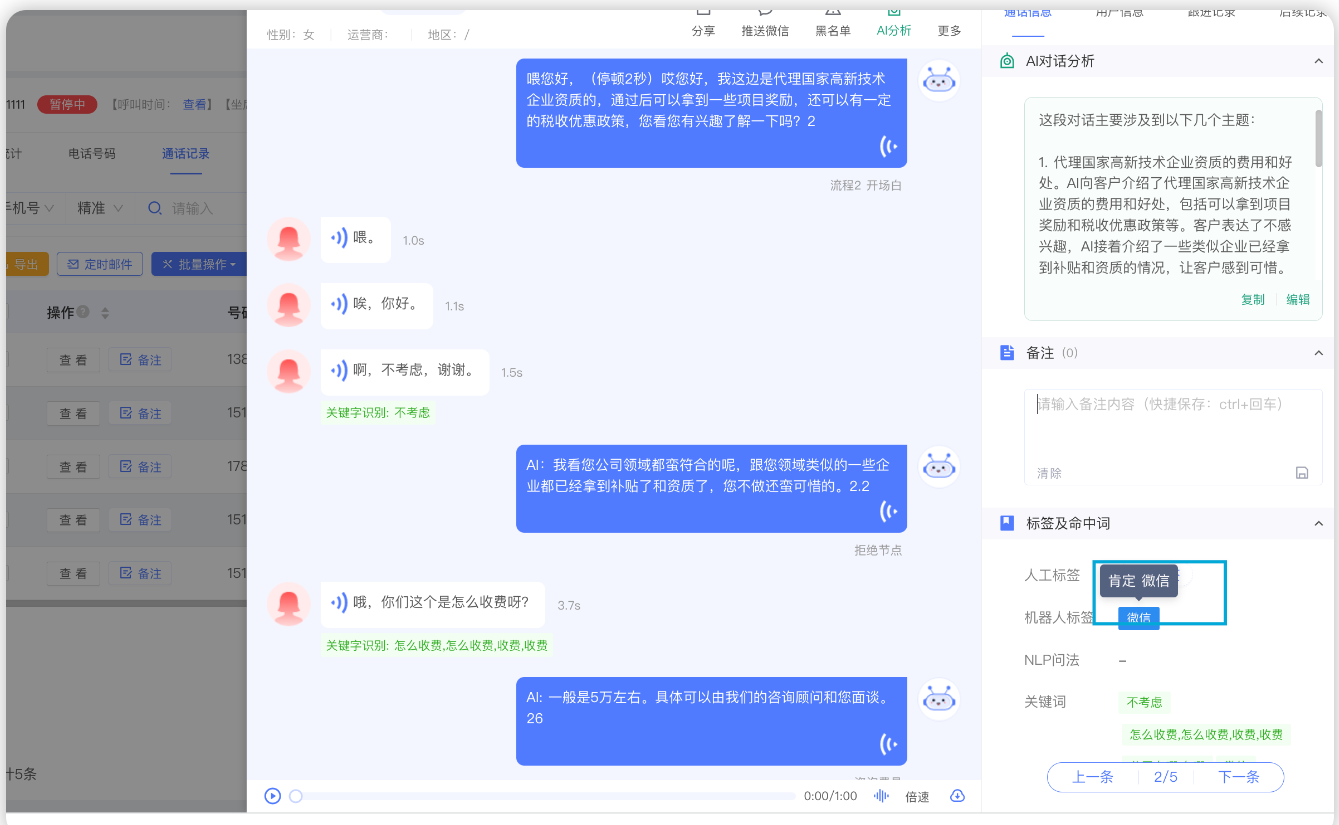The image size is (1339, 825).
Task: Collapse the 备注 section
Action: point(1318,353)
